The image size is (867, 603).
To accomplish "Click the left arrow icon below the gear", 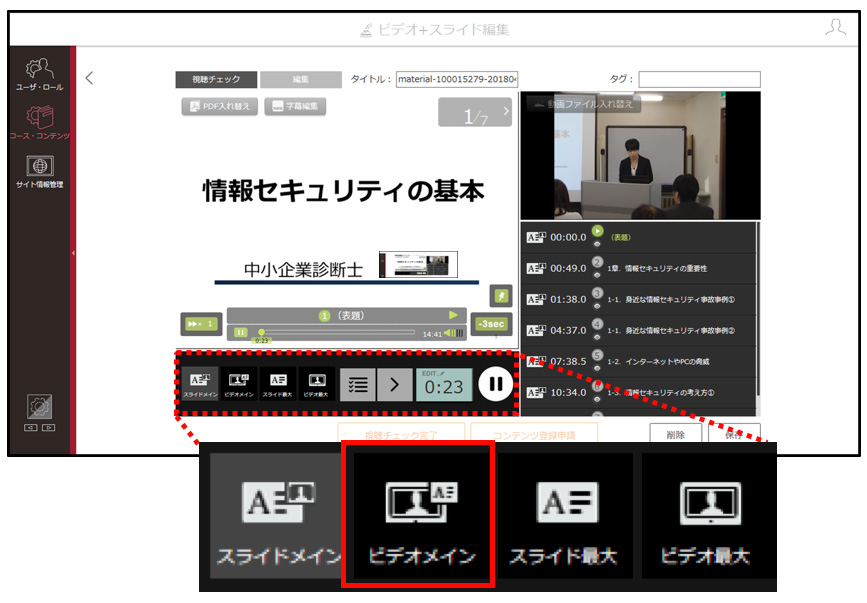I will tap(31, 427).
